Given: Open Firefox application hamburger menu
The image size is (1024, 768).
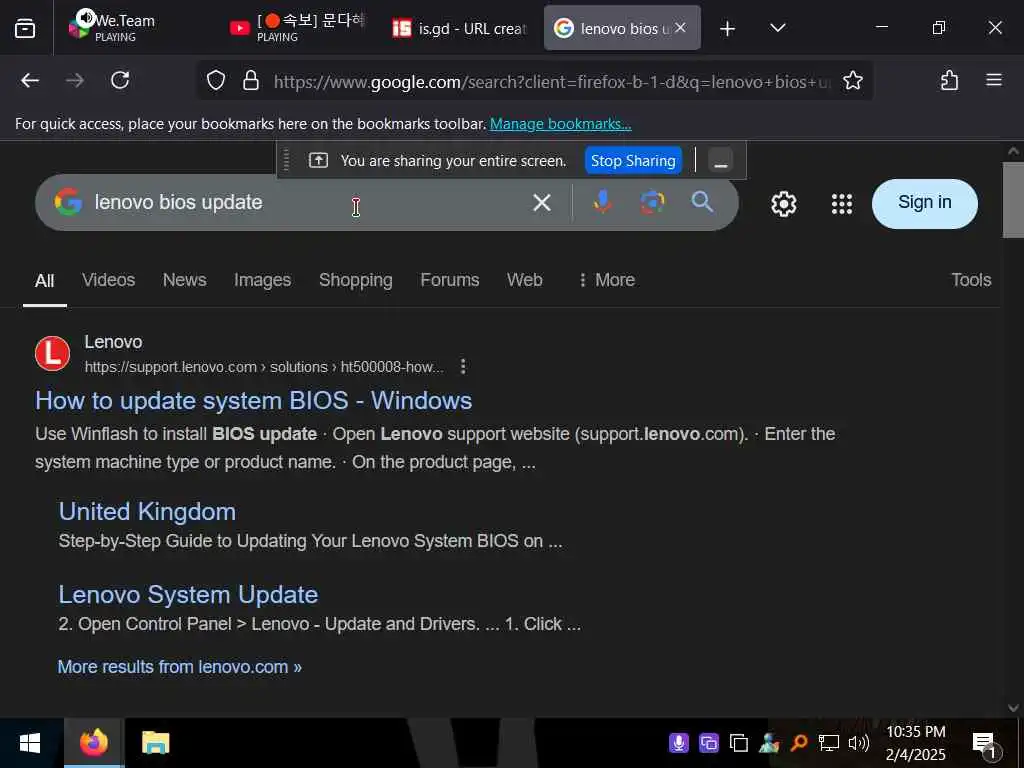Looking at the screenshot, I should tap(994, 80).
